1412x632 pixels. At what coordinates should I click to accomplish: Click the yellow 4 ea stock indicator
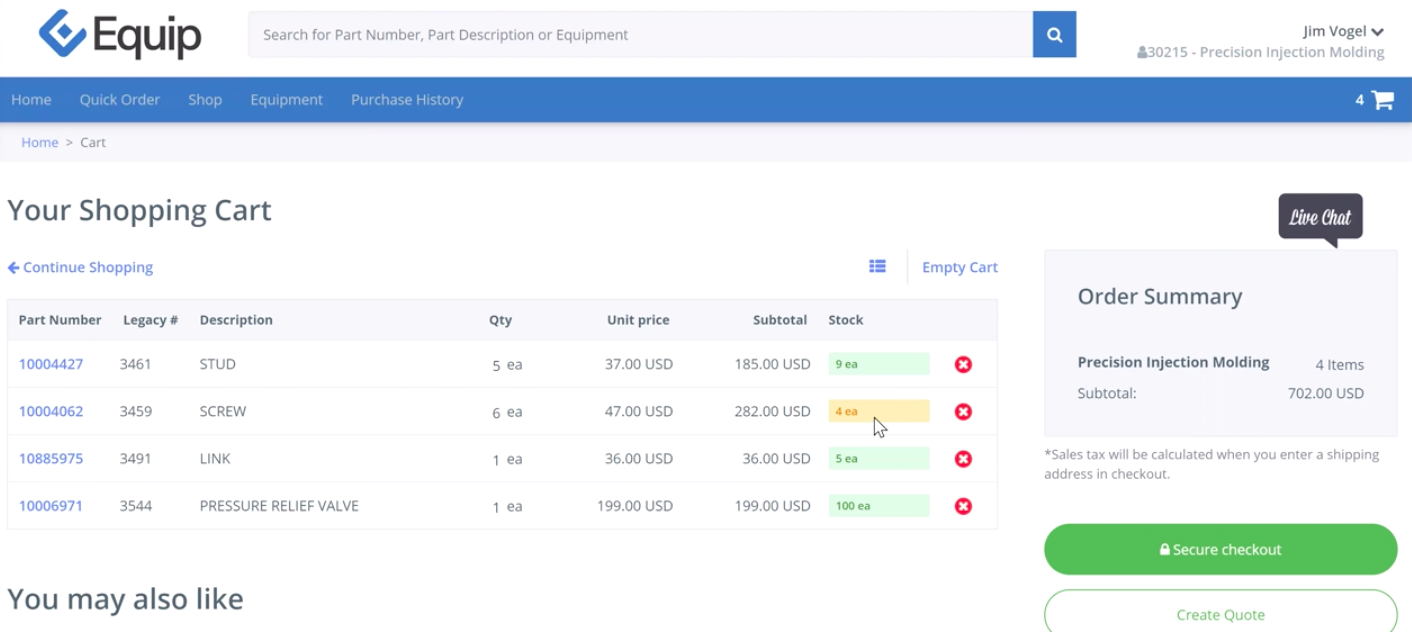pos(878,412)
